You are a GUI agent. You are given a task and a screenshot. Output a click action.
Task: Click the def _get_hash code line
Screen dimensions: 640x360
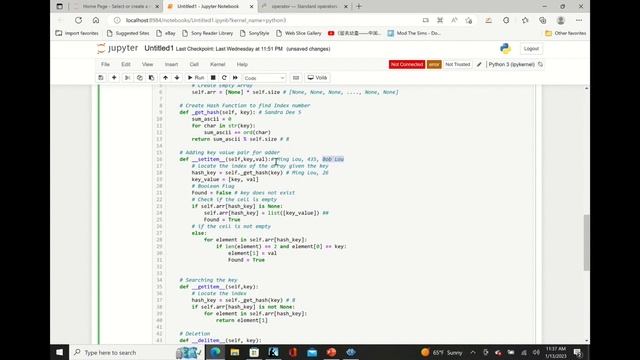240,112
